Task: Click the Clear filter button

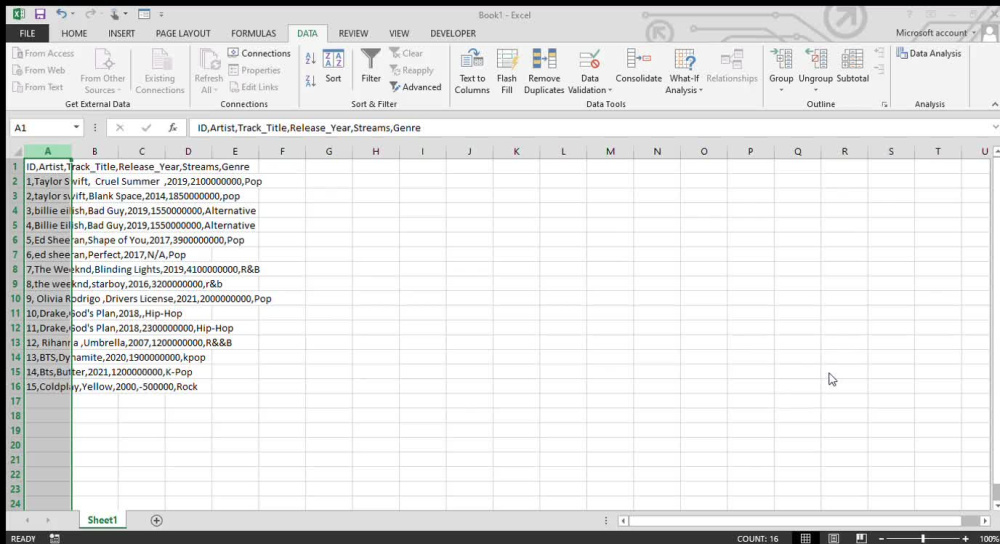Action: click(x=406, y=53)
